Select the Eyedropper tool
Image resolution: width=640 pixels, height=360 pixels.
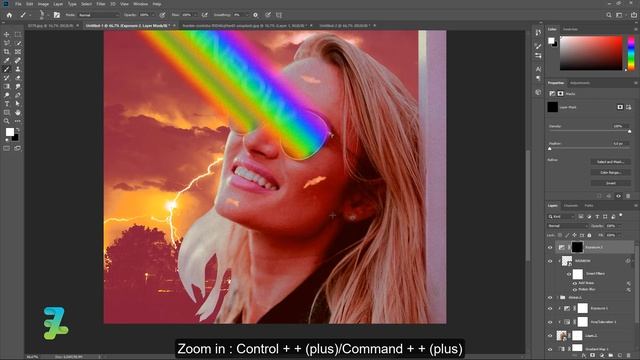click(7, 60)
